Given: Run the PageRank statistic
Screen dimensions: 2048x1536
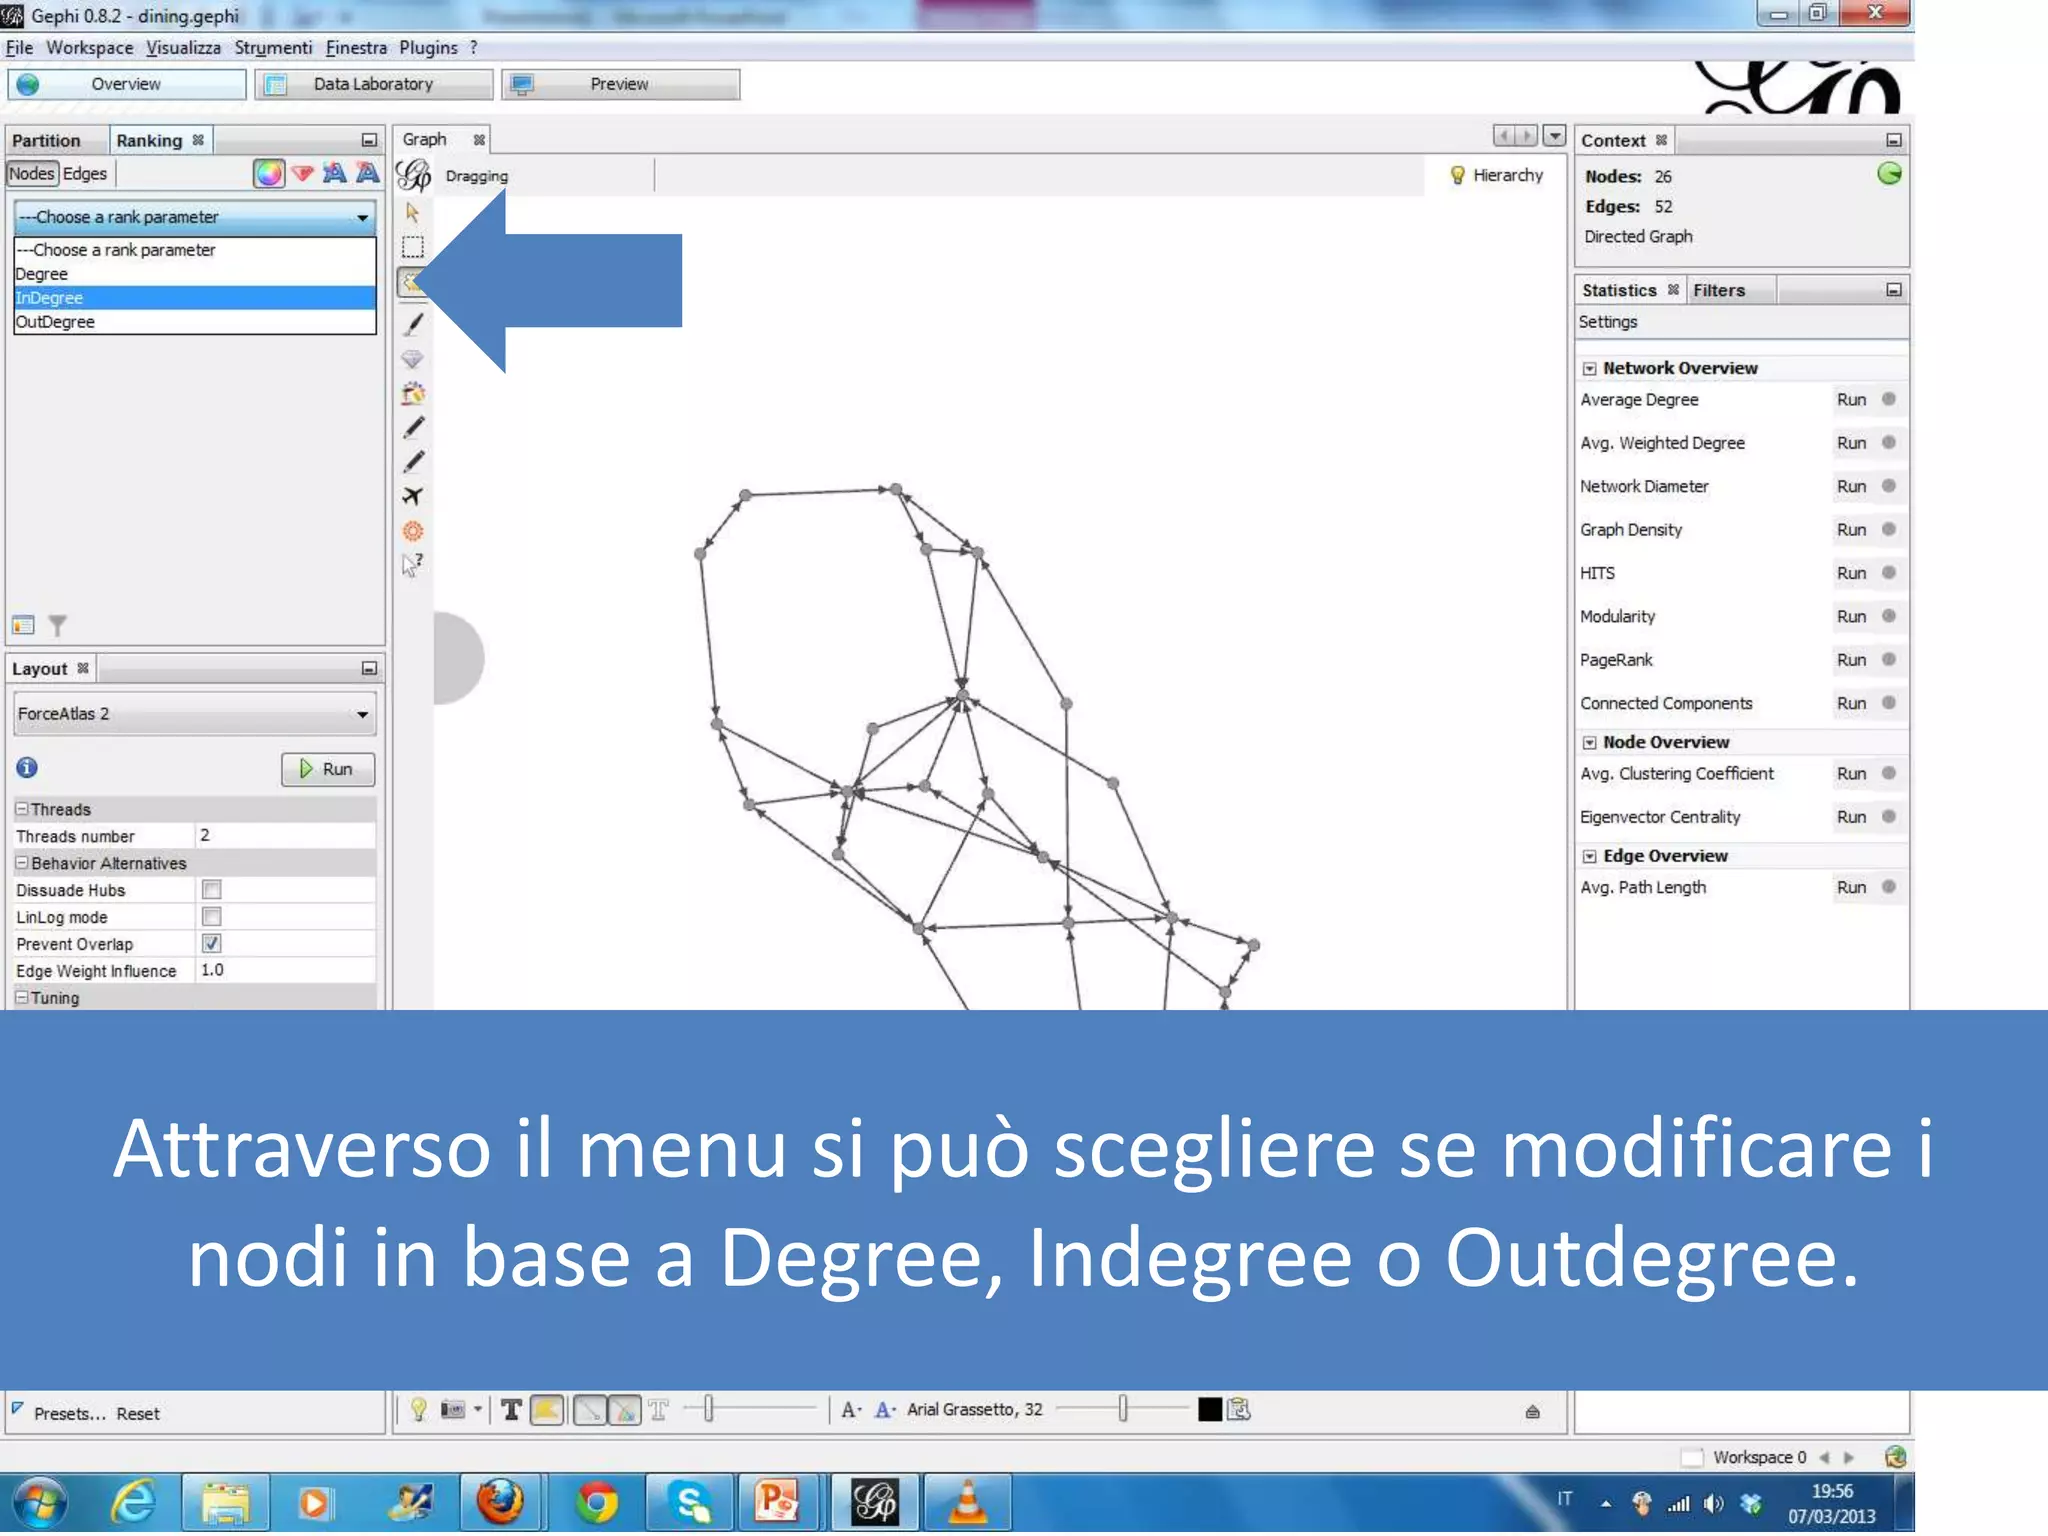Looking at the screenshot, I should tap(1851, 660).
